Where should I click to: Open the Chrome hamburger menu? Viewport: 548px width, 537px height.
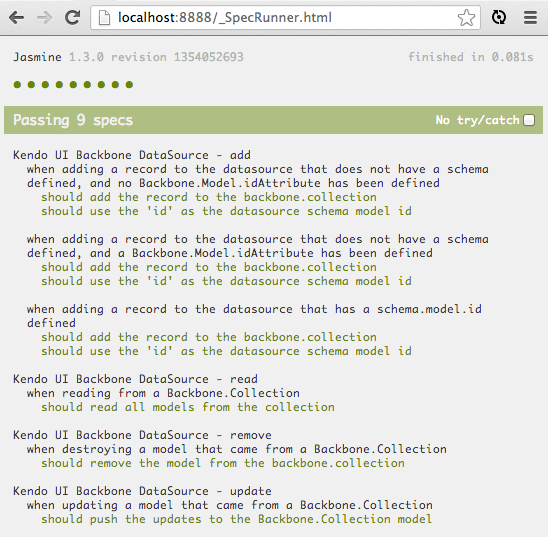click(x=530, y=17)
